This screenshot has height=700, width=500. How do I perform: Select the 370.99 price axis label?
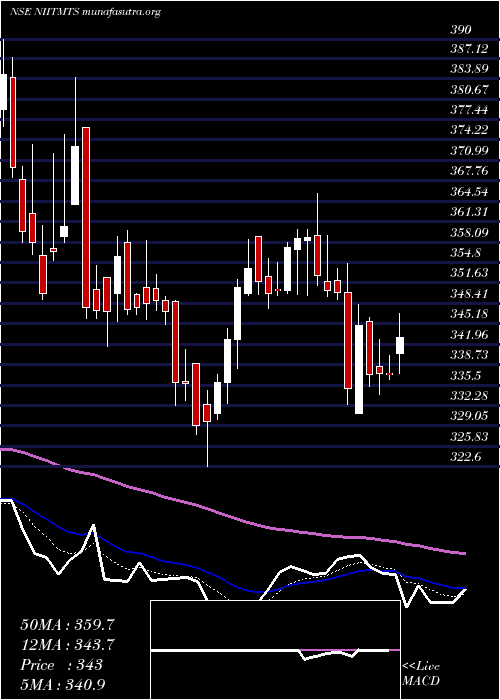click(469, 150)
